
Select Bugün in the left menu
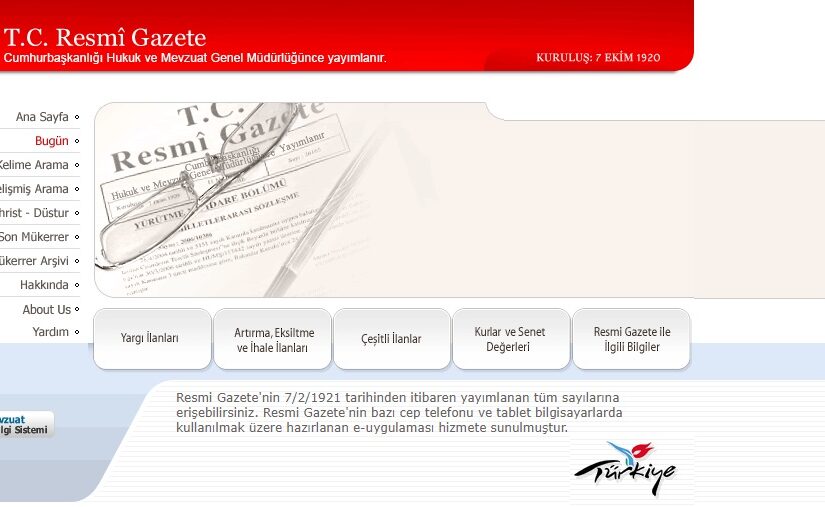coord(52,141)
